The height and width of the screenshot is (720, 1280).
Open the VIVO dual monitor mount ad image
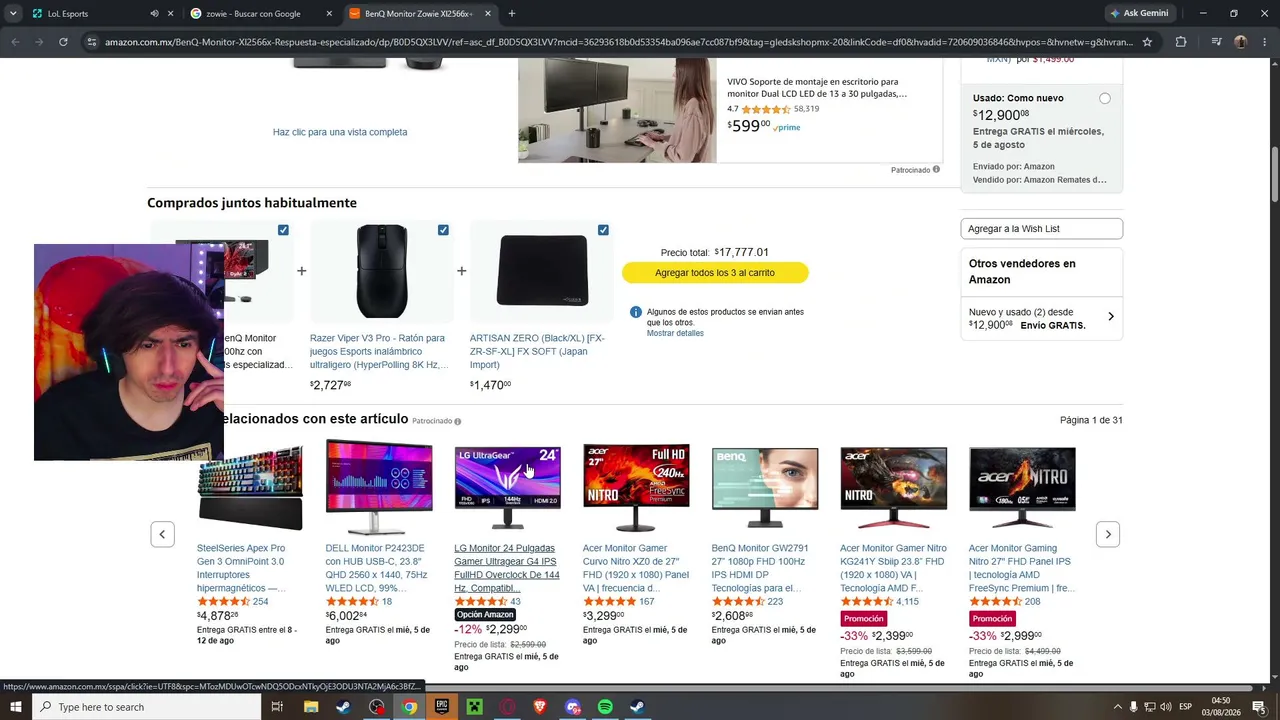pos(617,110)
